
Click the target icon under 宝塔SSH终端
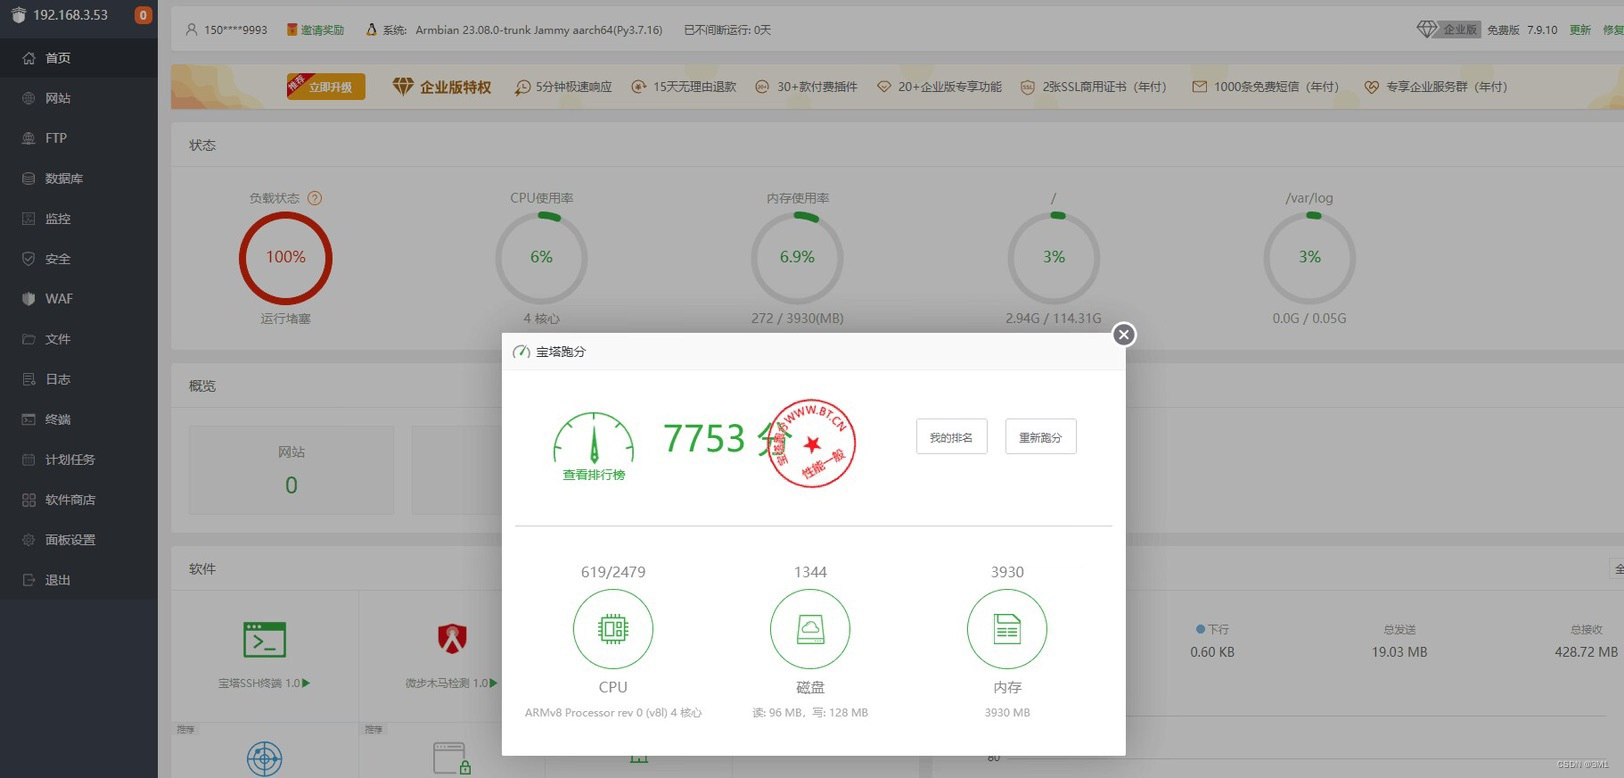click(265, 759)
